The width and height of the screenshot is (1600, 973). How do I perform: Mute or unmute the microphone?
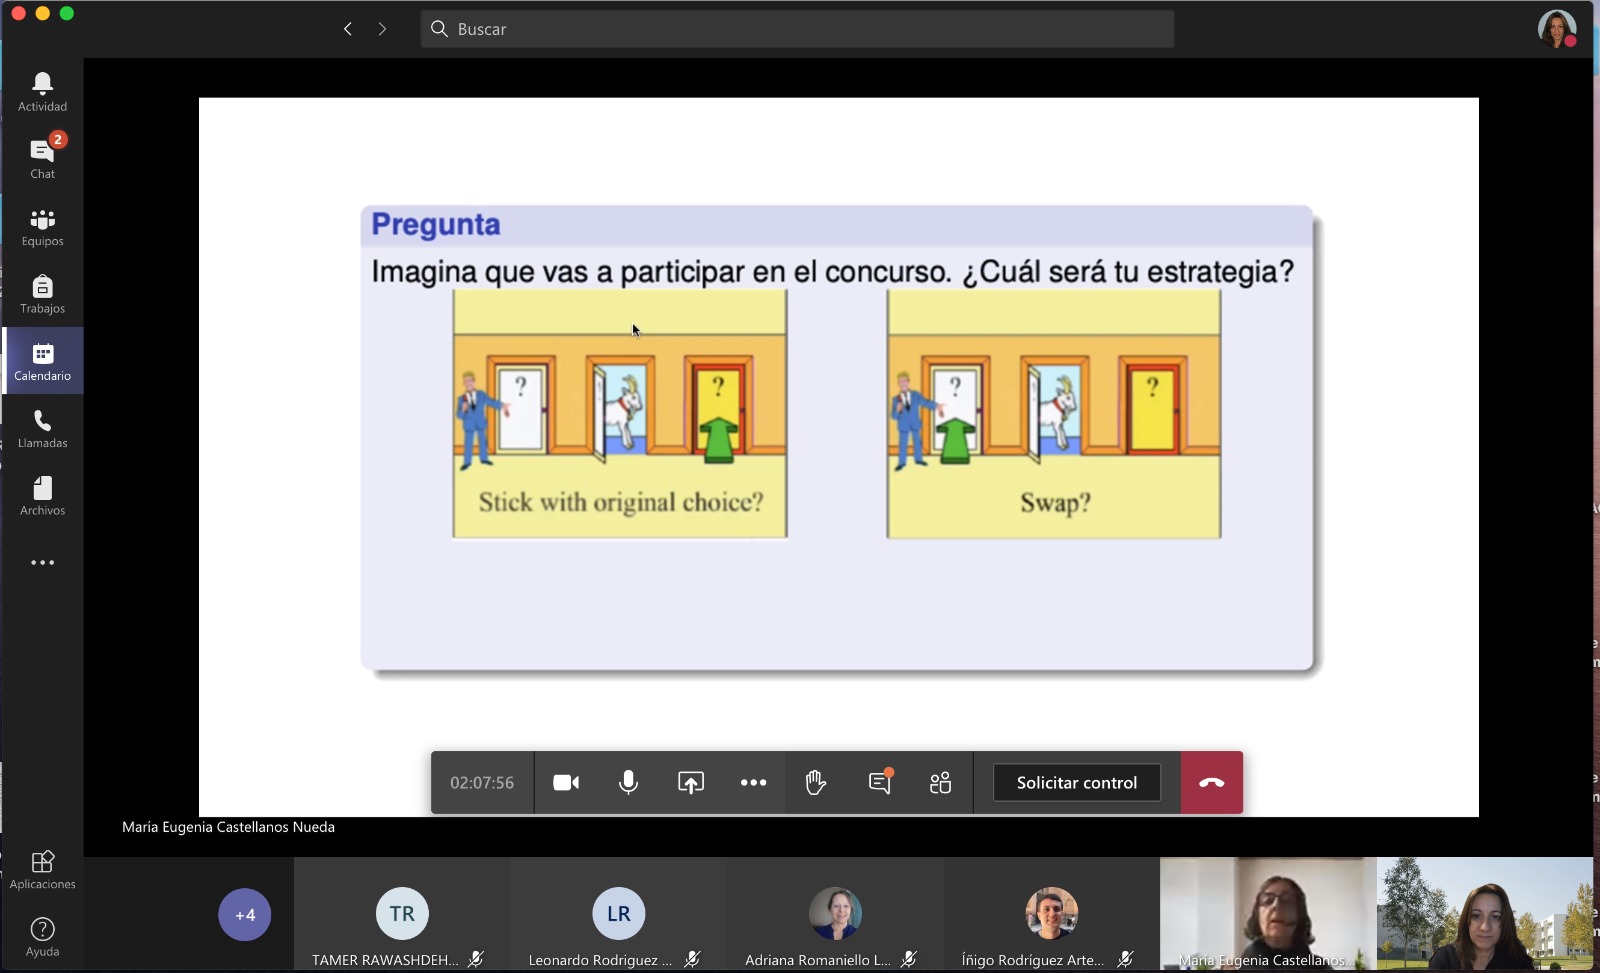[628, 783]
